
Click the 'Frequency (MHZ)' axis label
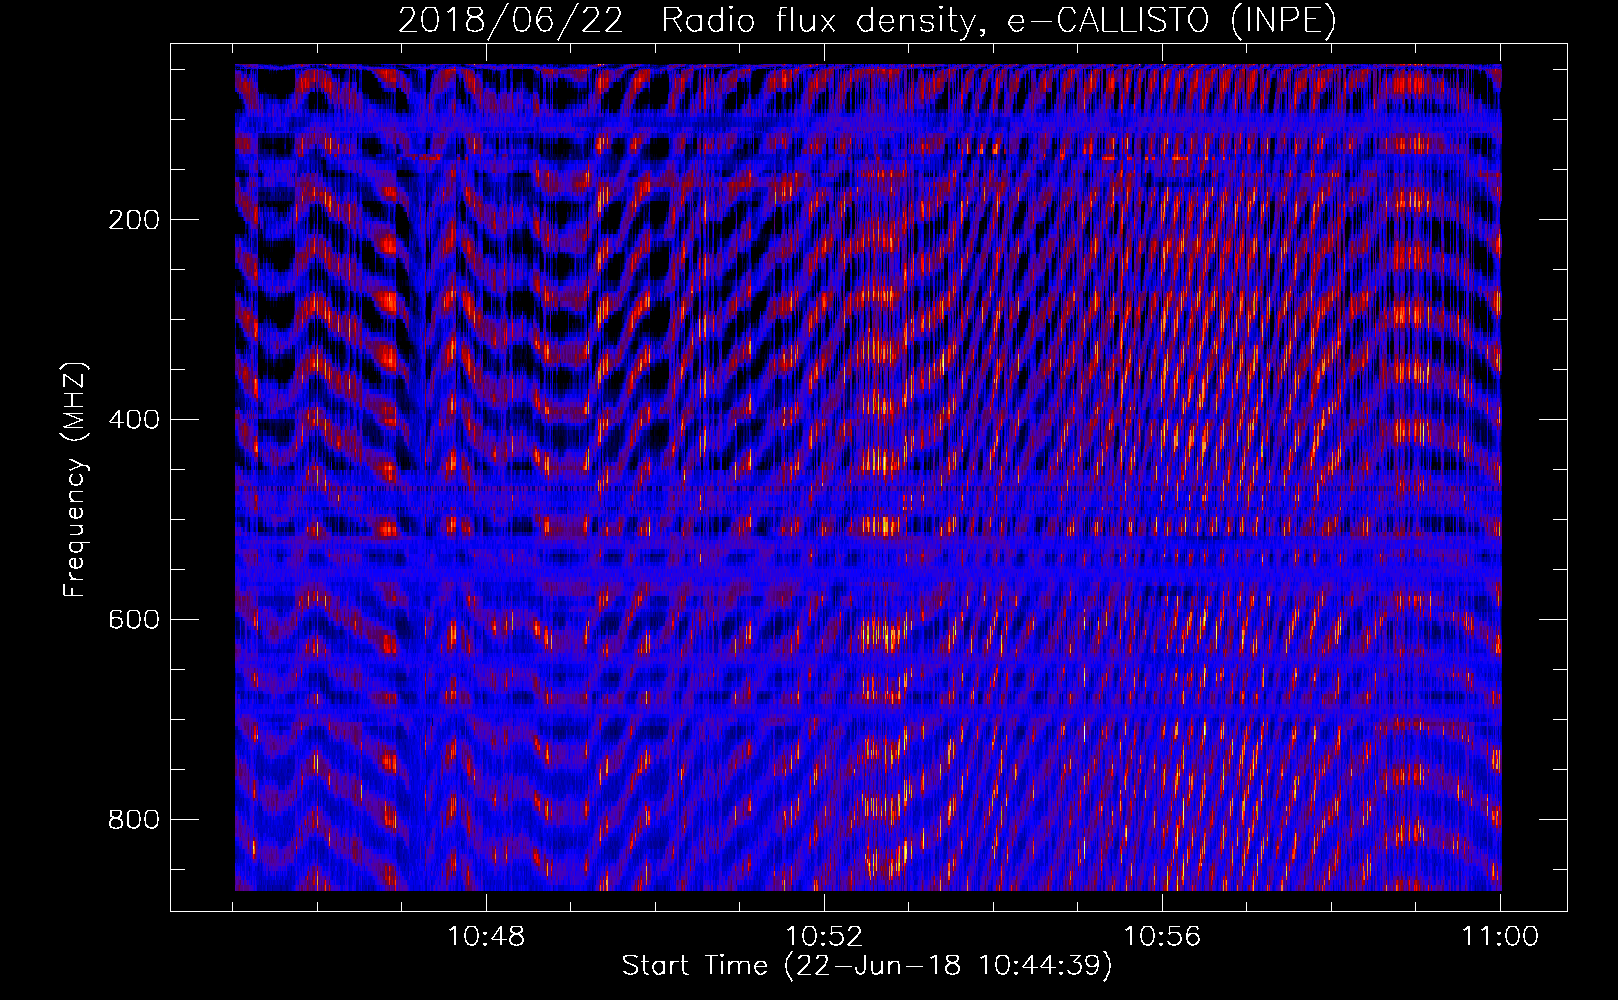tap(75, 480)
